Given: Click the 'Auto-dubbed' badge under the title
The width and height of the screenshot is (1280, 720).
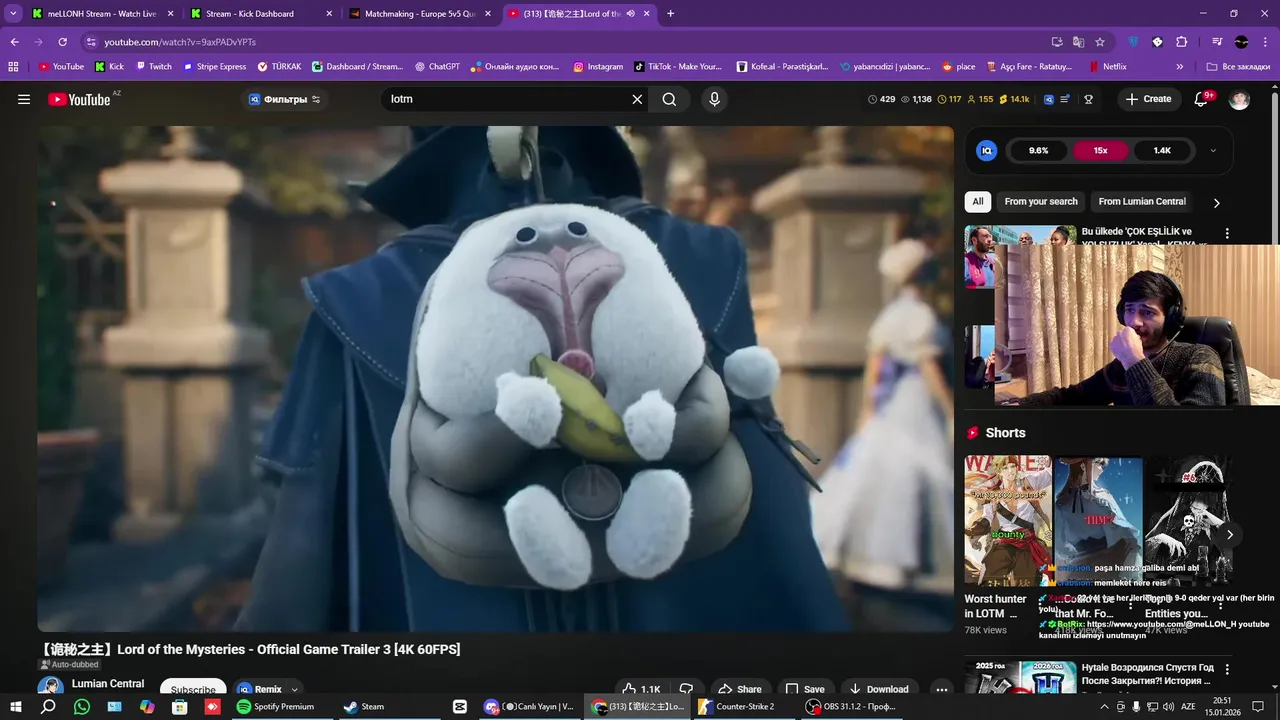Looking at the screenshot, I should click(69, 665).
